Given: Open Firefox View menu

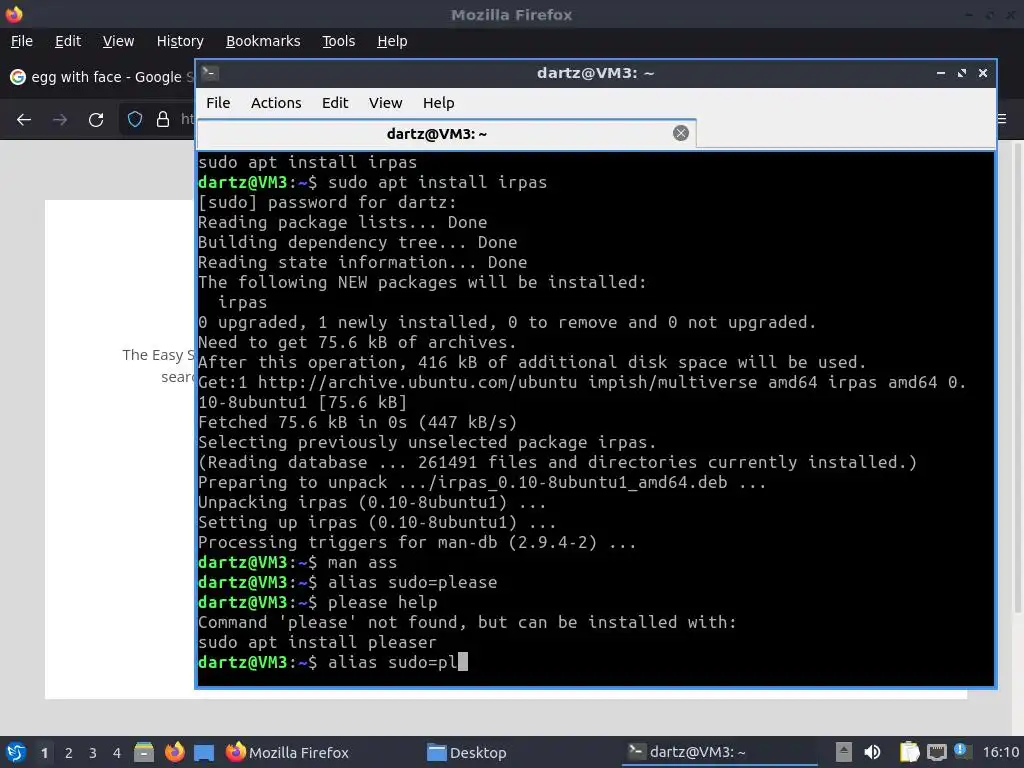Looking at the screenshot, I should [x=118, y=41].
